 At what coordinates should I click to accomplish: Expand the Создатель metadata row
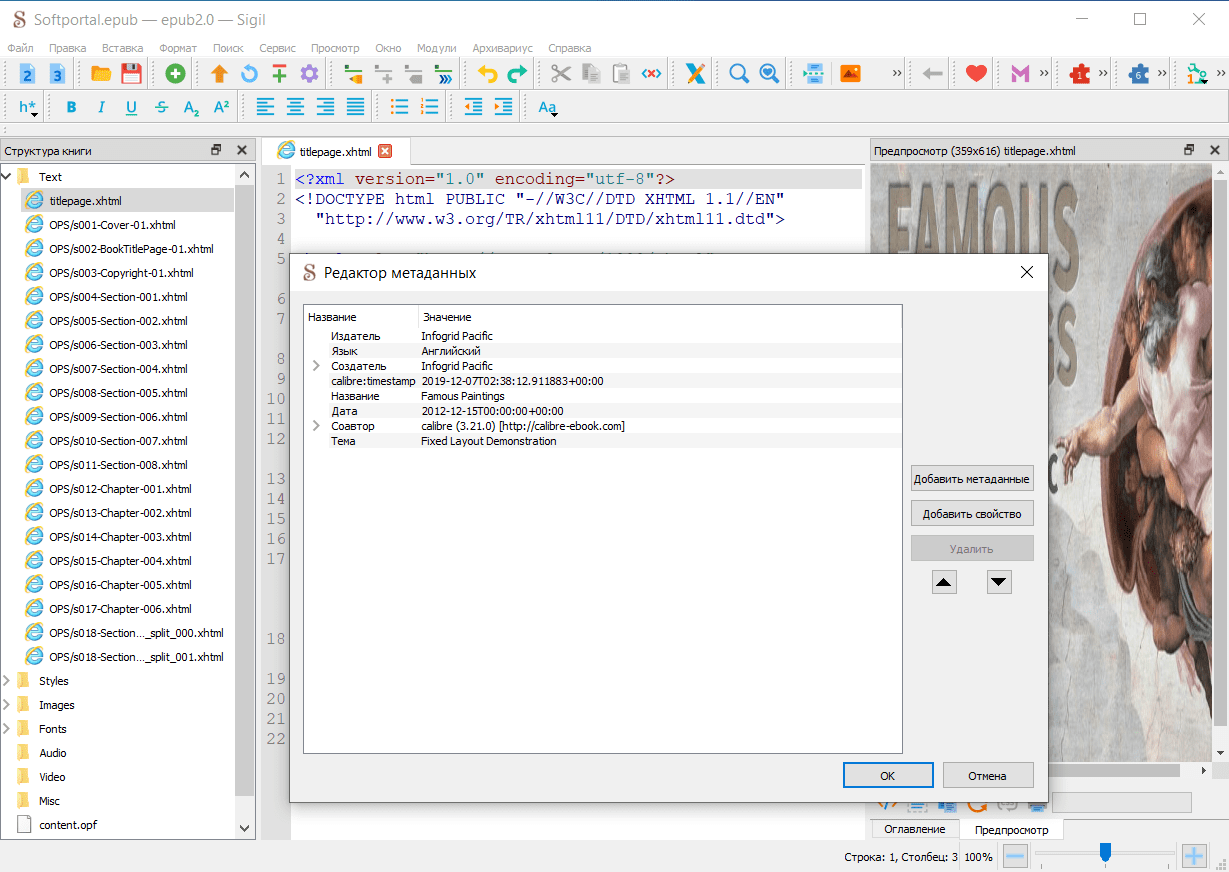pos(316,366)
